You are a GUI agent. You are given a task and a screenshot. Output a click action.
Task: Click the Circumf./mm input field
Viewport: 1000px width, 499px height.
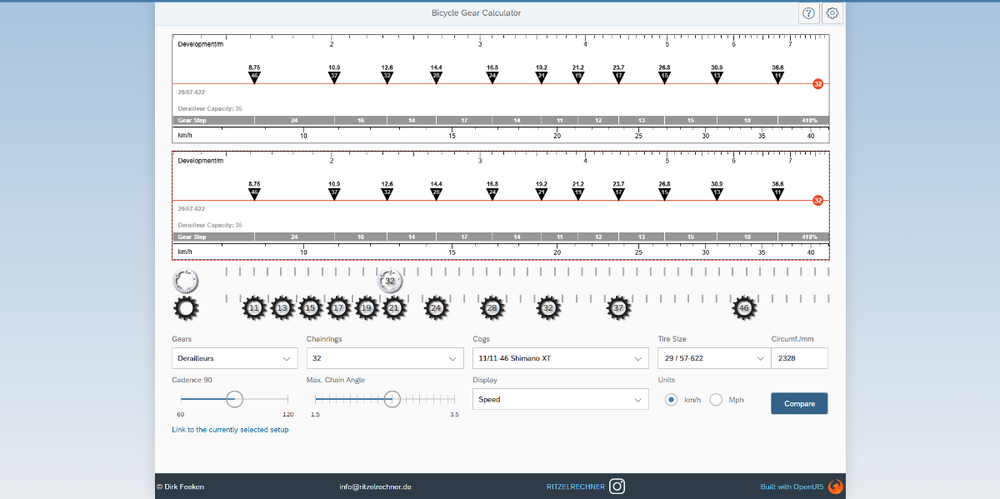click(x=799, y=358)
